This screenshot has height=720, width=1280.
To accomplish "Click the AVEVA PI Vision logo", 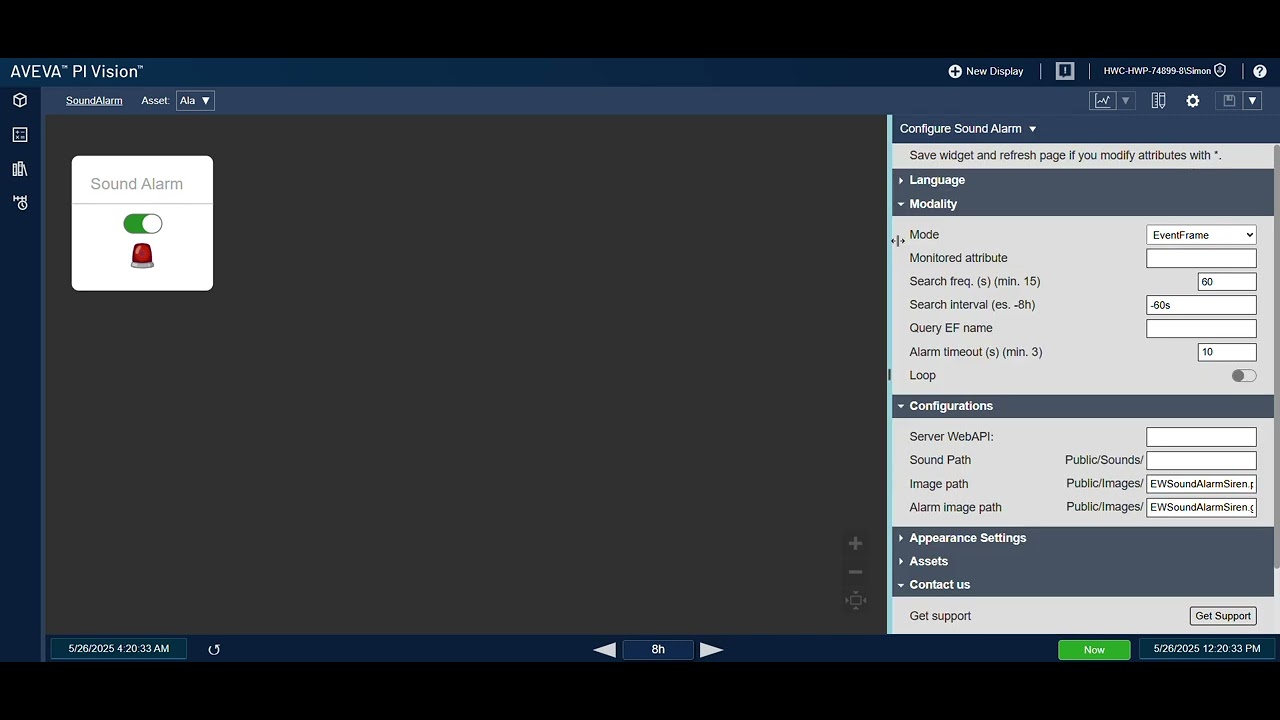I will click(77, 72).
